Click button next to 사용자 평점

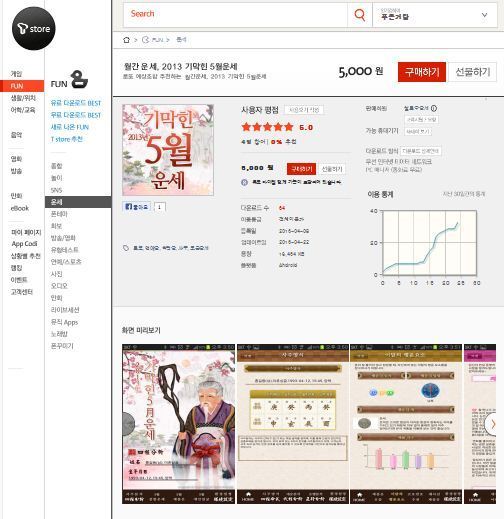[304, 110]
